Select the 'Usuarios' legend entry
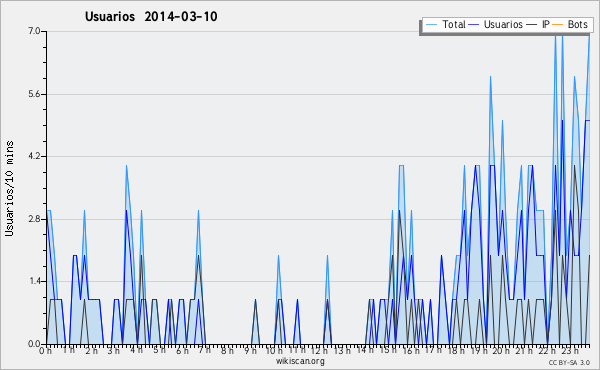600x370 pixels. (x=503, y=24)
